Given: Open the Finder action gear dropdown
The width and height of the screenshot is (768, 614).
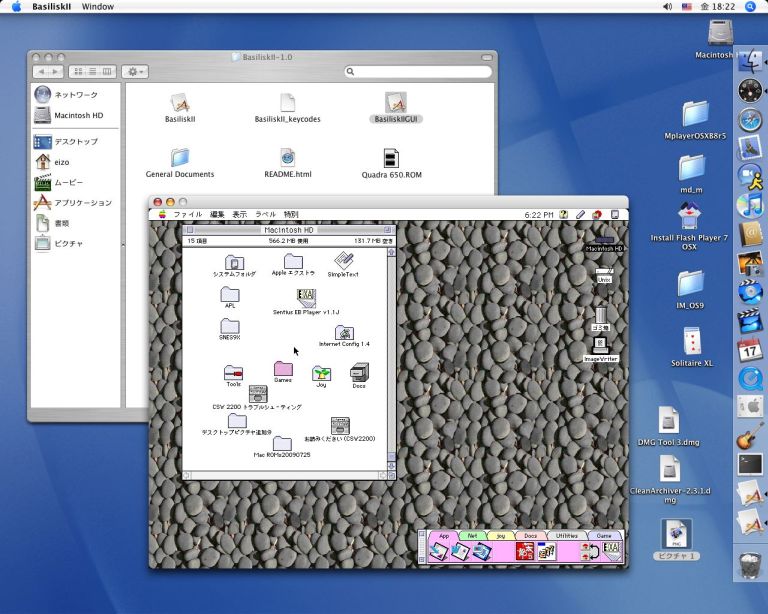Looking at the screenshot, I should (135, 71).
